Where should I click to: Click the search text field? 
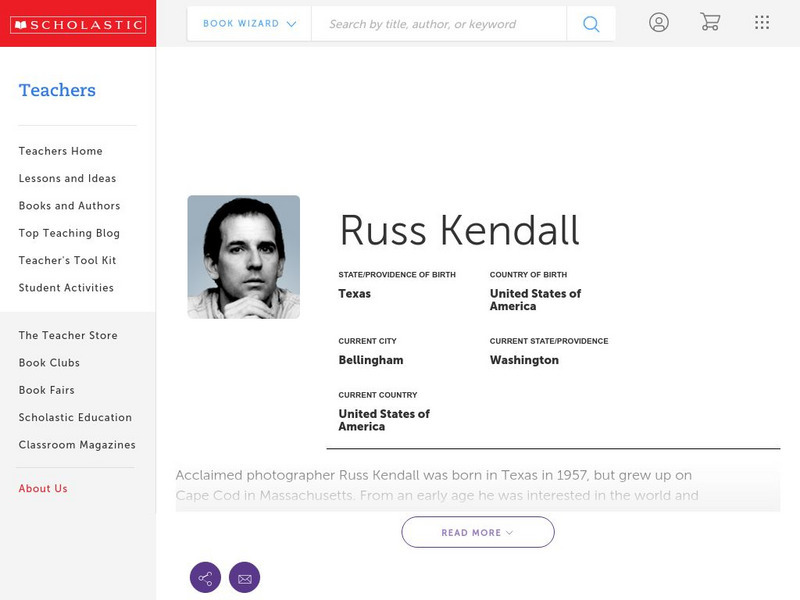[438, 24]
